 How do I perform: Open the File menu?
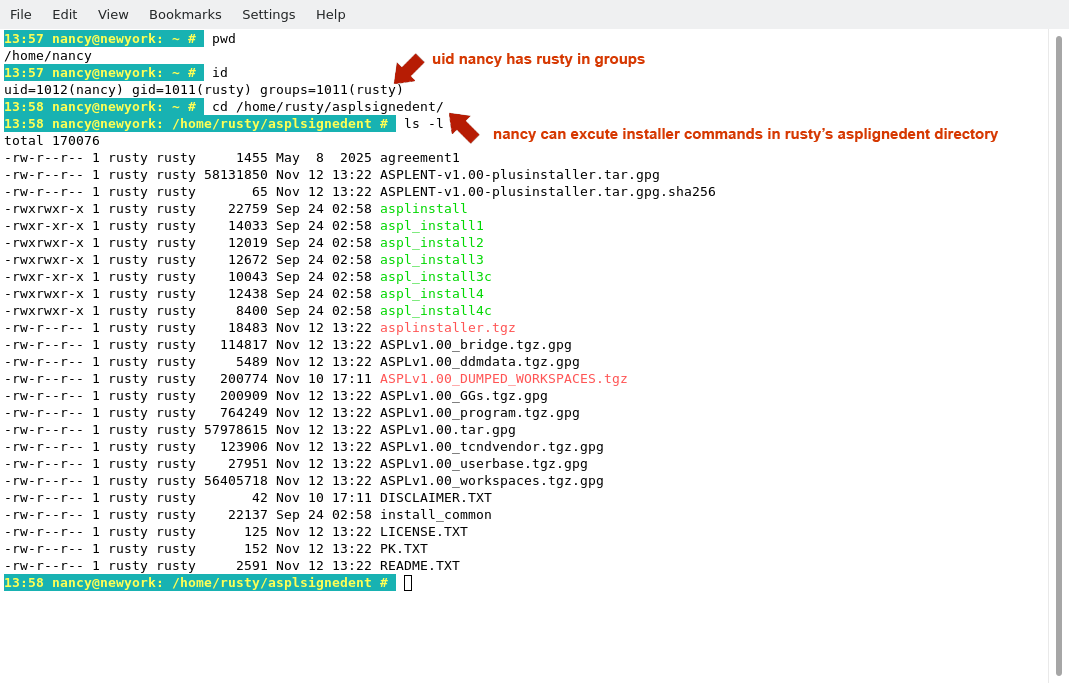[x=21, y=14]
